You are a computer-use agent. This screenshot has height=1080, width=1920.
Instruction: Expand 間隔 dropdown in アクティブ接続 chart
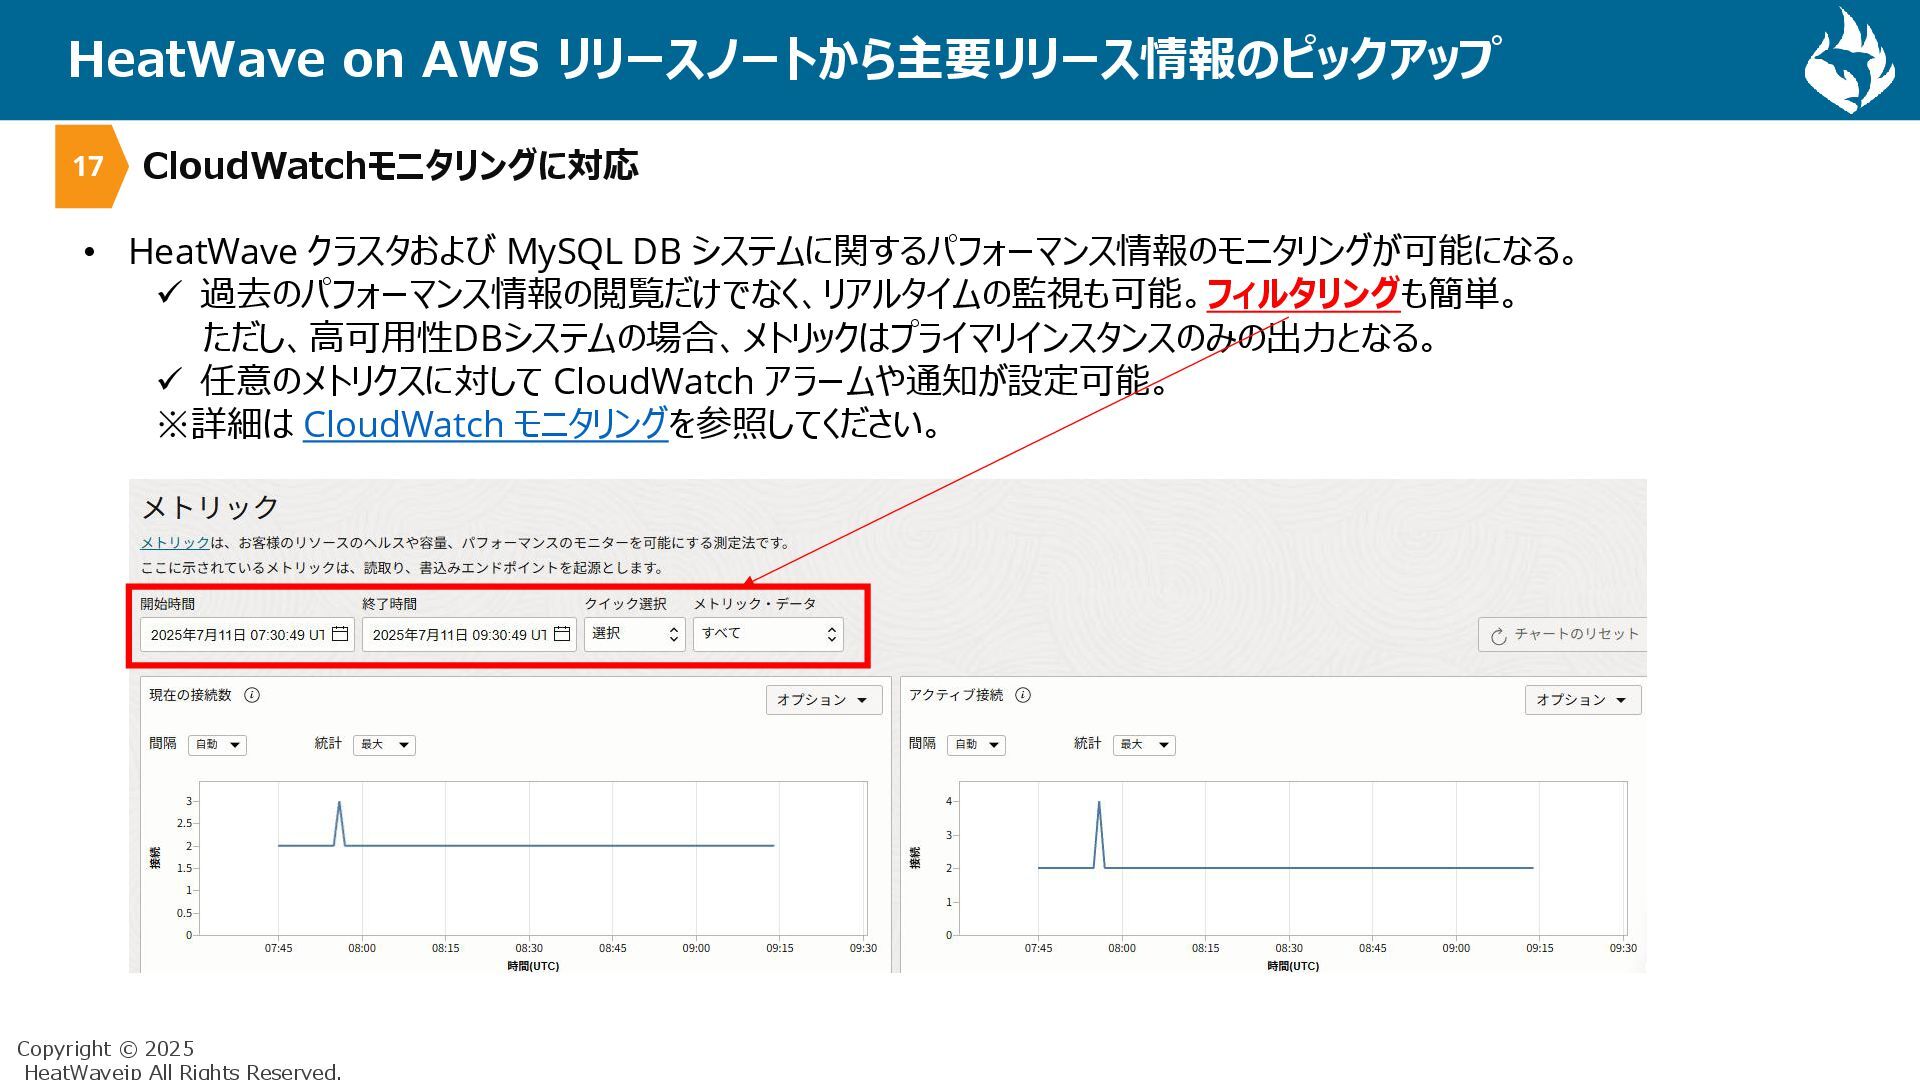point(976,745)
